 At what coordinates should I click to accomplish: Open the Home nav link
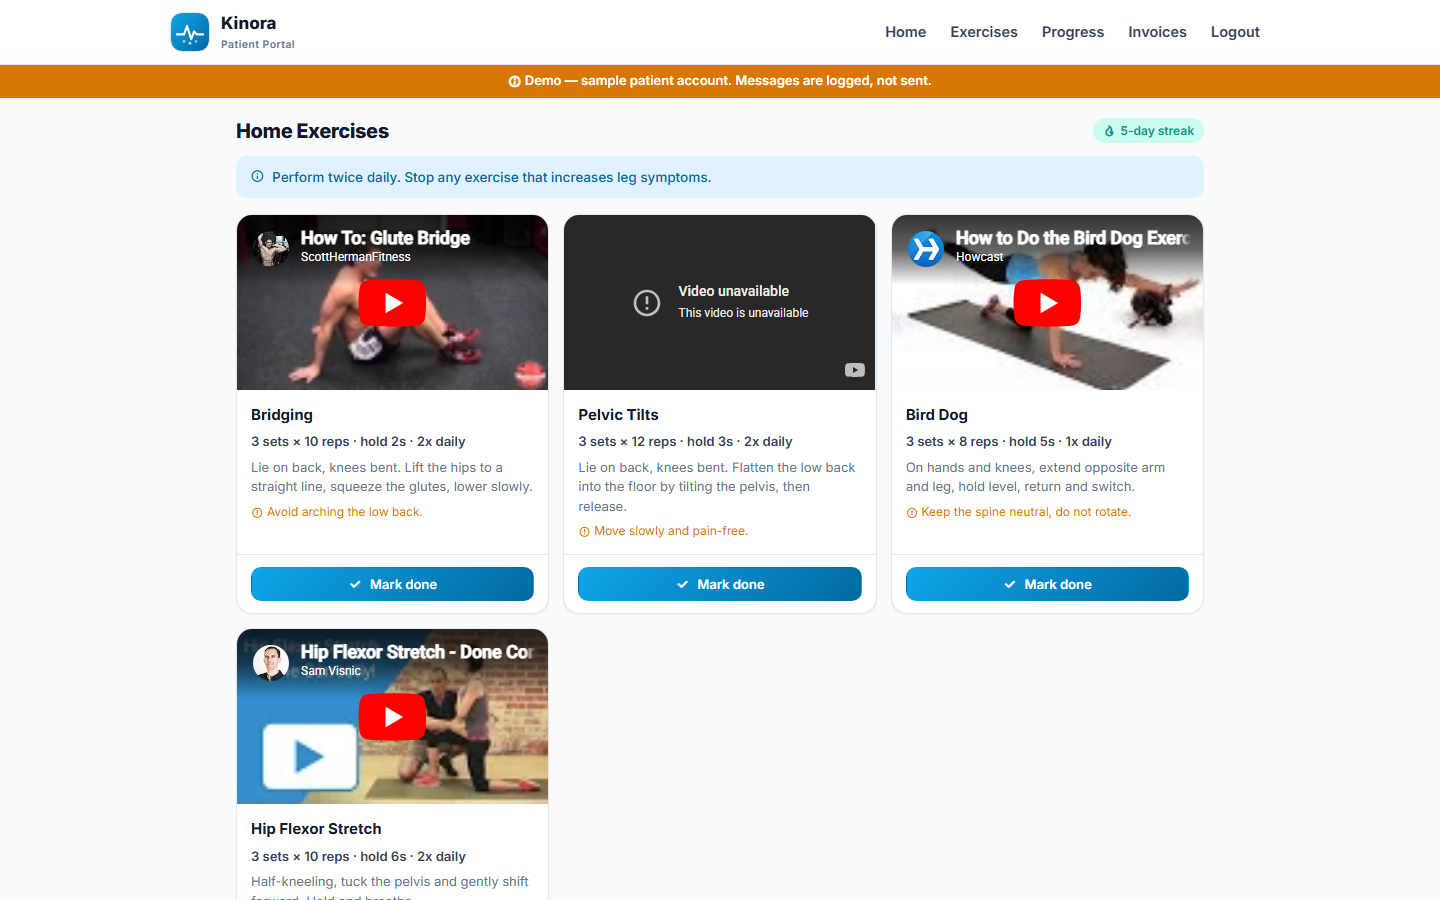coord(905,32)
